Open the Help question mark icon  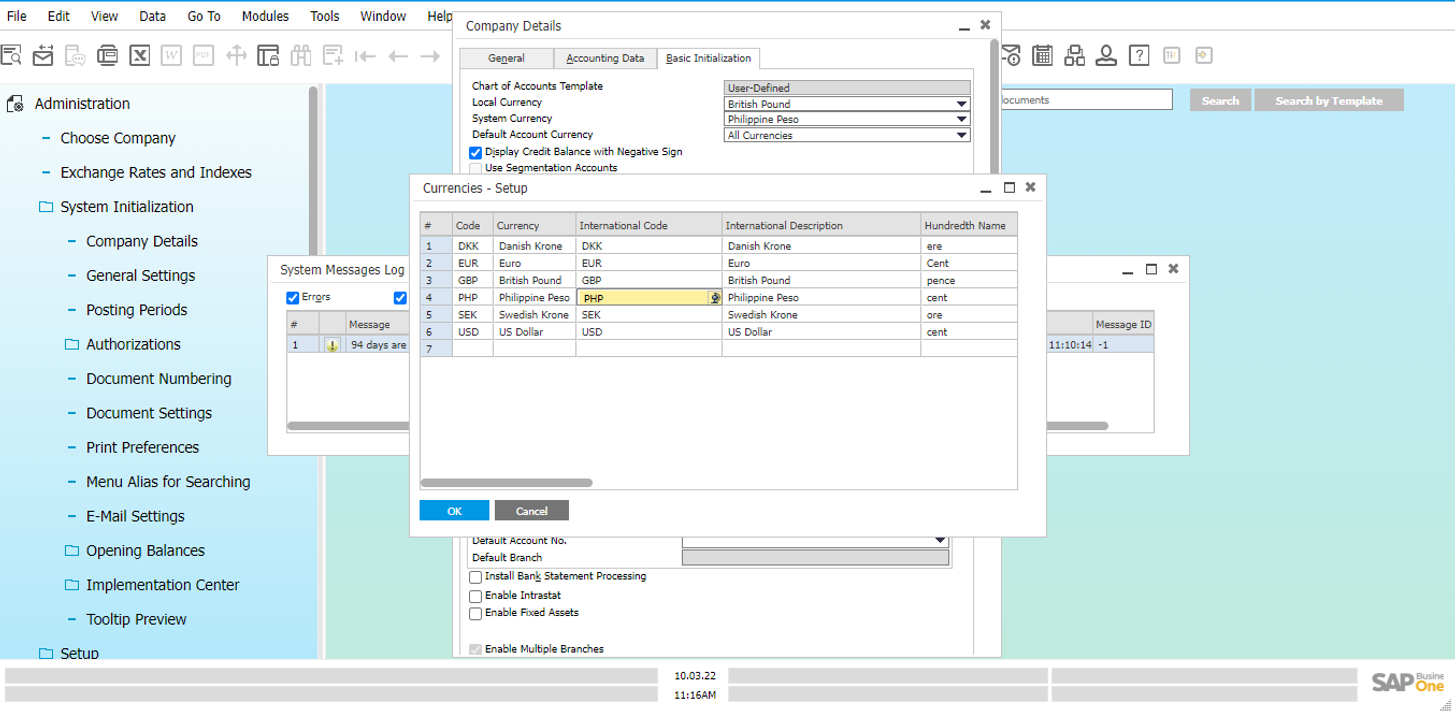(x=1138, y=56)
